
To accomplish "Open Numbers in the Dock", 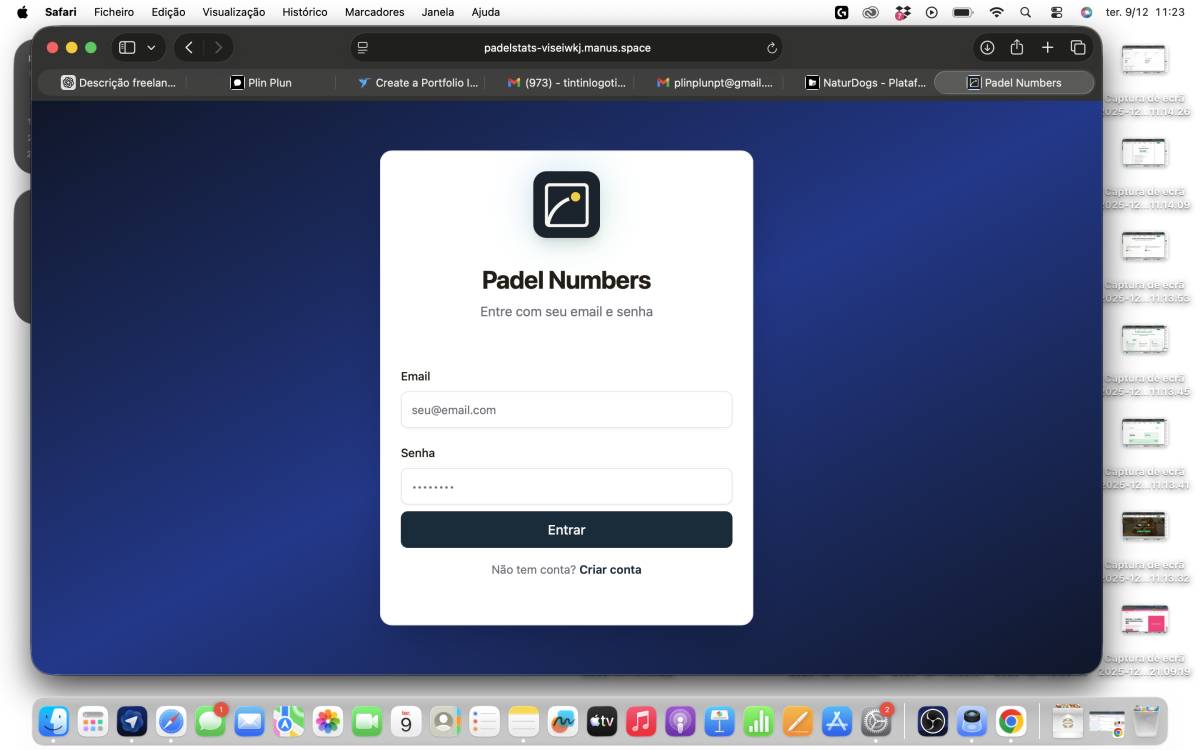I will coord(759,721).
